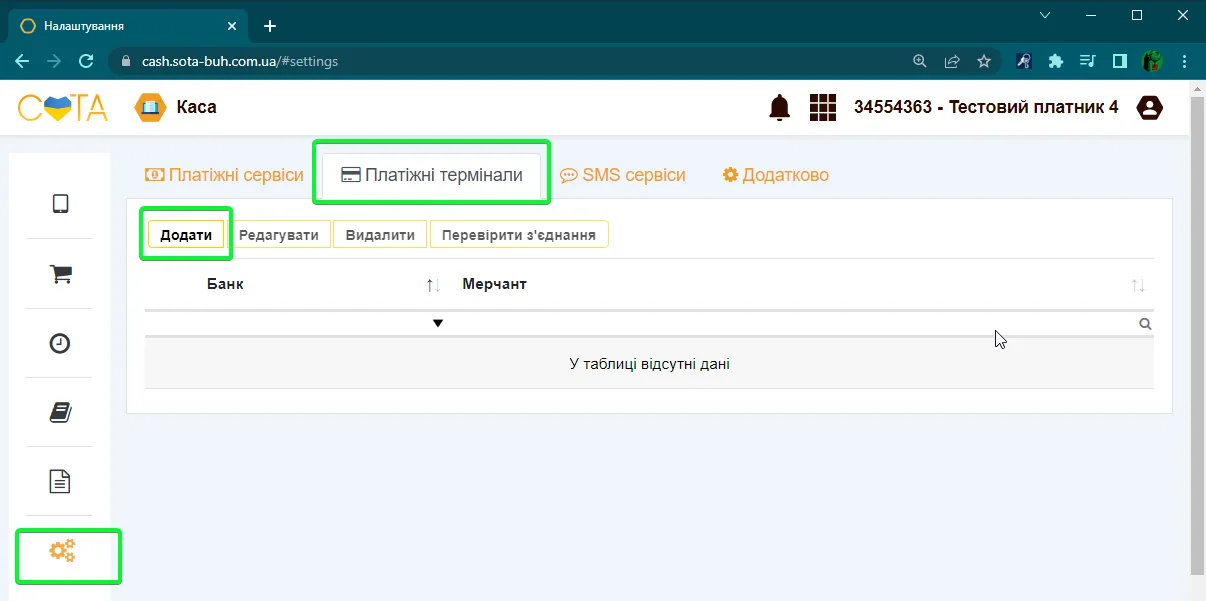
Task: Open the book journal sidebar section
Action: 60,412
